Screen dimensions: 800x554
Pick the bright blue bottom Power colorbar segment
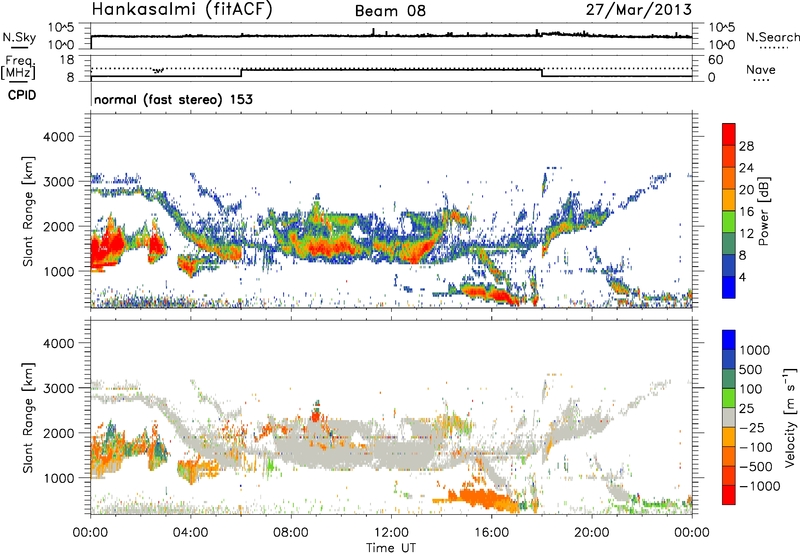click(729, 287)
